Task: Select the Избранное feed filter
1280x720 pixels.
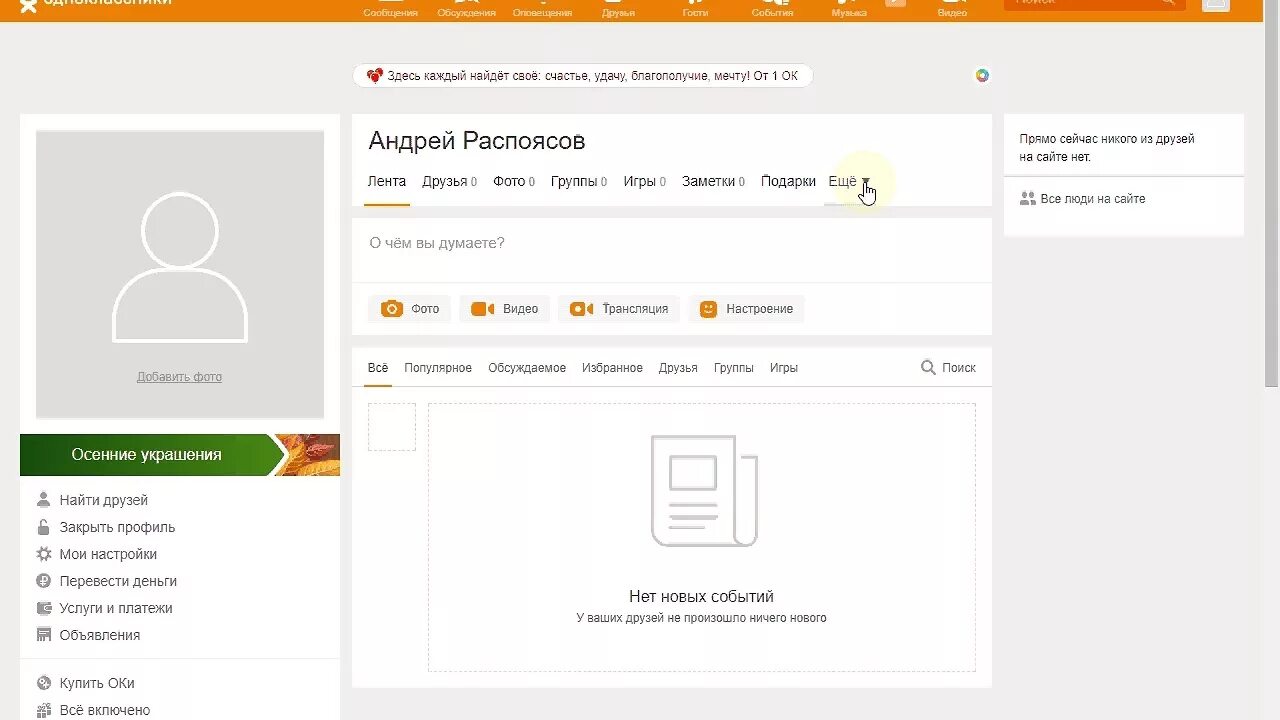Action: click(x=612, y=368)
